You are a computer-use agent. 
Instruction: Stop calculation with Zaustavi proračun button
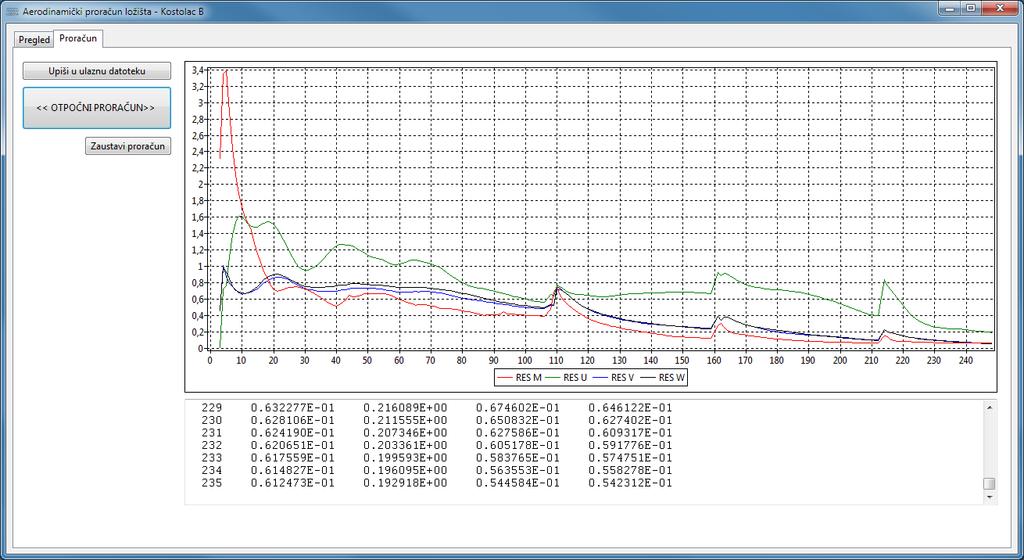pos(128,146)
